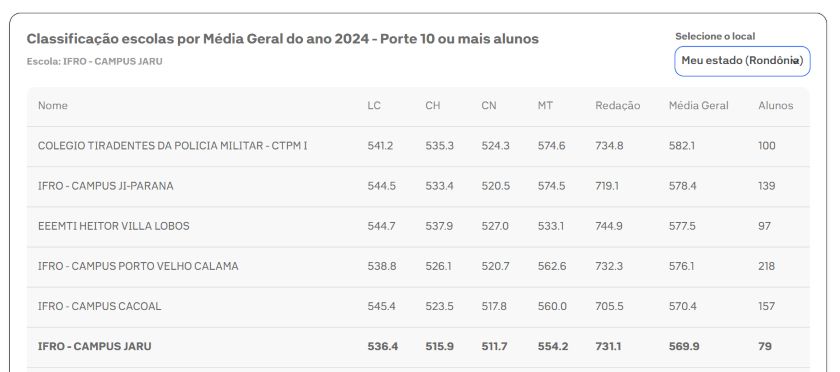Select the EEEMTI HEITOR VILLA LOBOS row
840x372 pixels.
tap(418, 227)
